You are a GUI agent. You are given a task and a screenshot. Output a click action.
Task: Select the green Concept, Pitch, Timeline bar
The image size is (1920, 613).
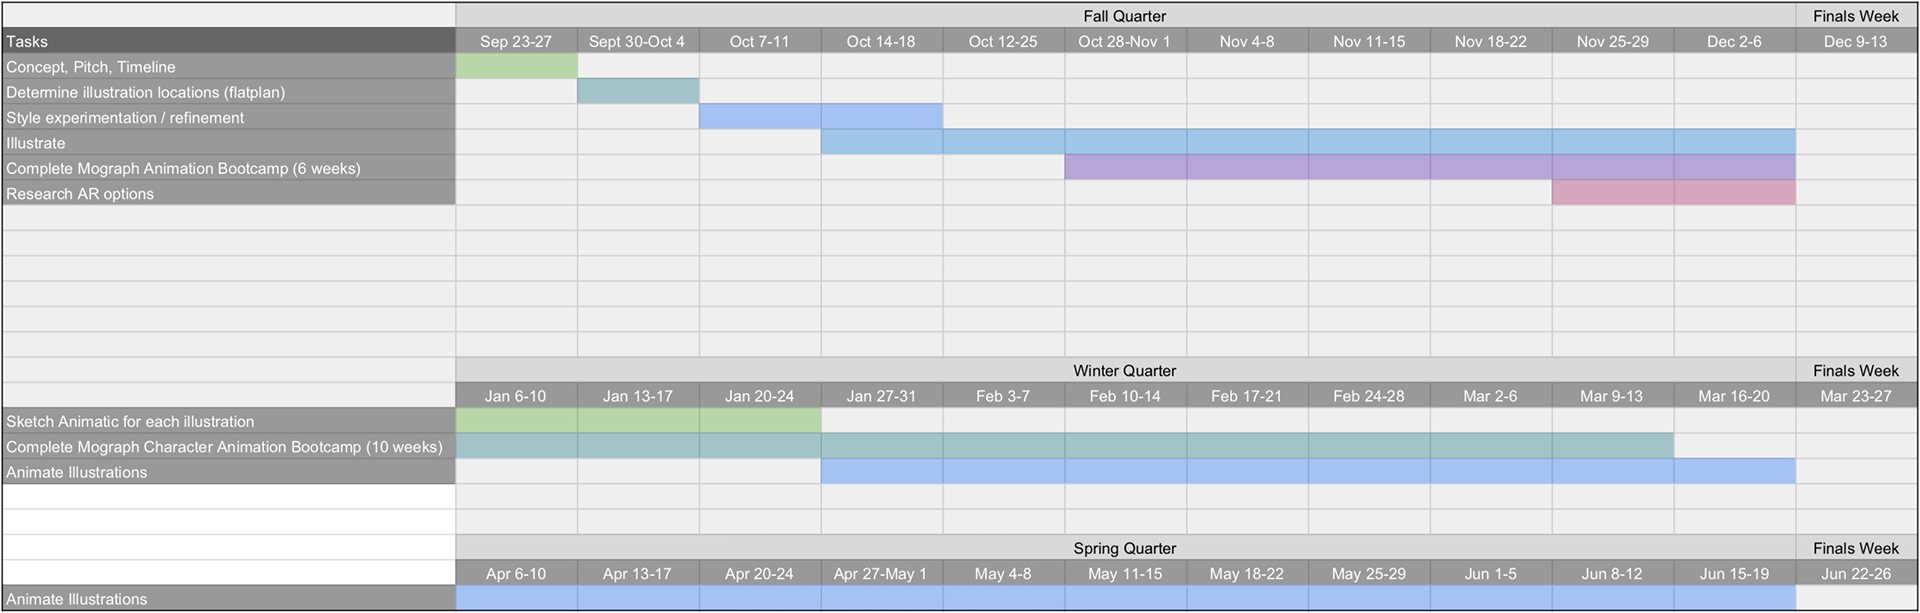(x=517, y=66)
